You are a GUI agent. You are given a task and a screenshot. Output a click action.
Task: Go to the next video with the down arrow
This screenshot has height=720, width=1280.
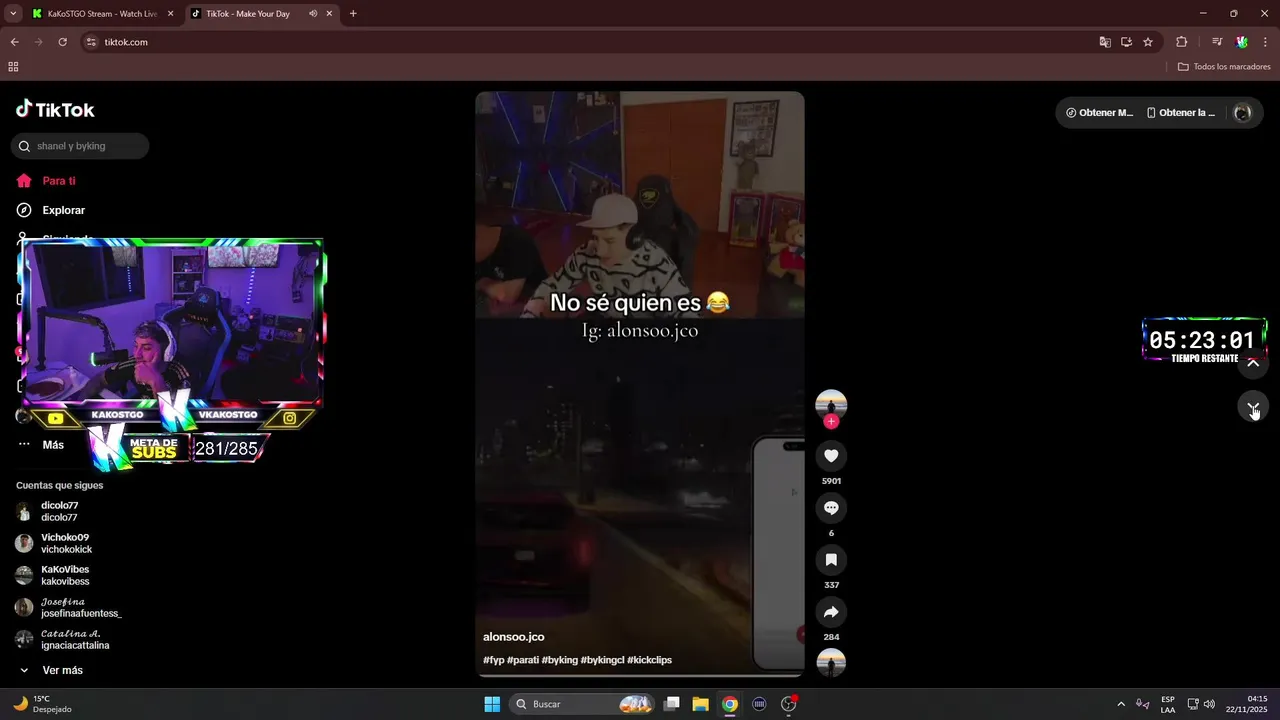pyautogui.click(x=1253, y=407)
